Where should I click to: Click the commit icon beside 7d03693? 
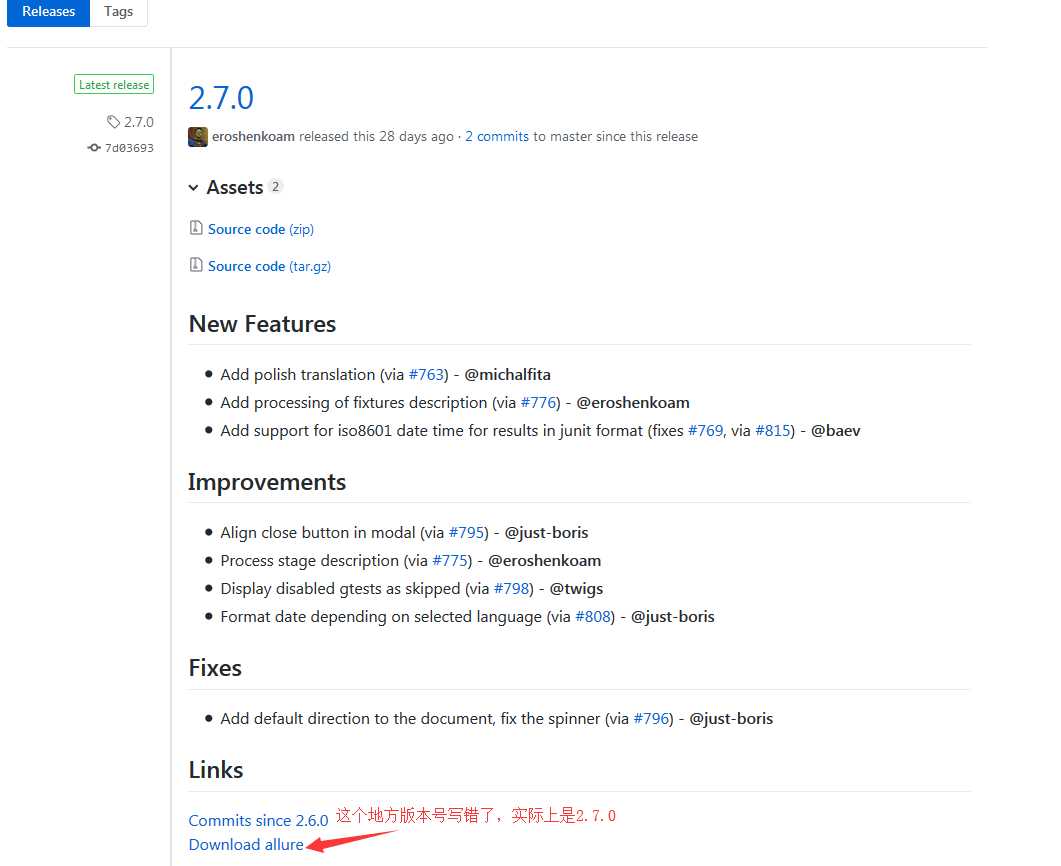(94, 147)
